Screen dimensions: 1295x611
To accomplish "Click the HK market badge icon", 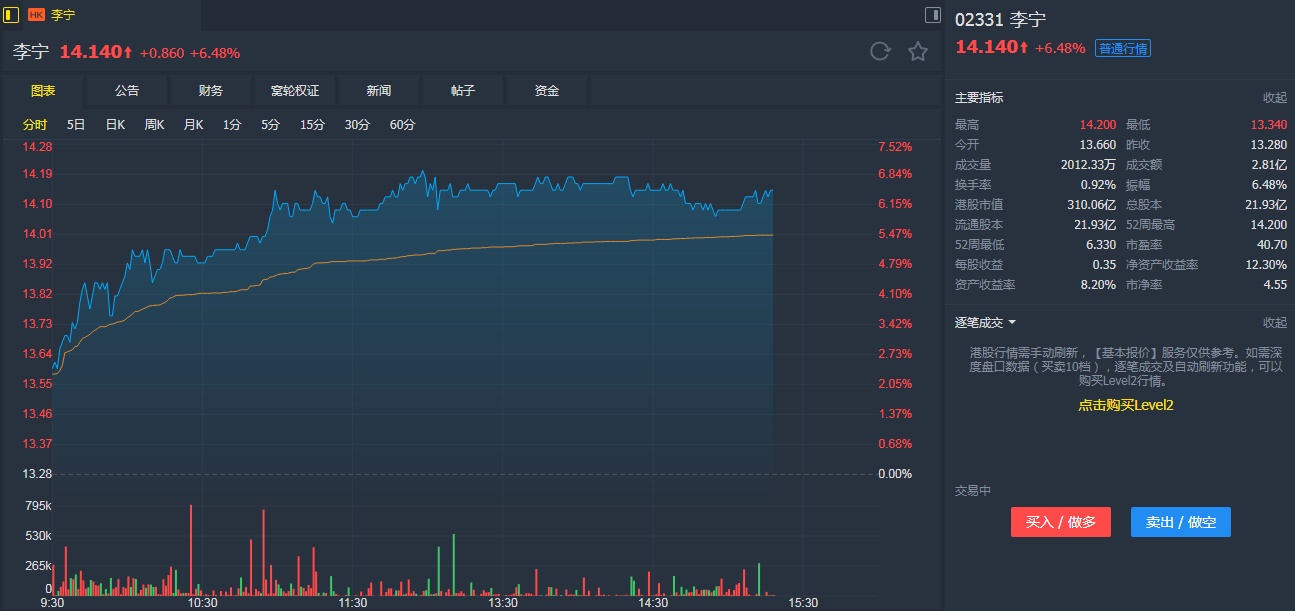I will (36, 15).
